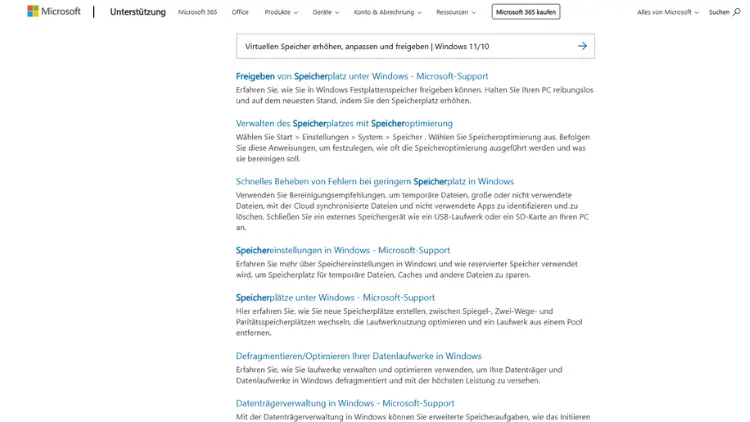Open Speichereinstellungen in Windows result
750x422 pixels.
point(343,250)
